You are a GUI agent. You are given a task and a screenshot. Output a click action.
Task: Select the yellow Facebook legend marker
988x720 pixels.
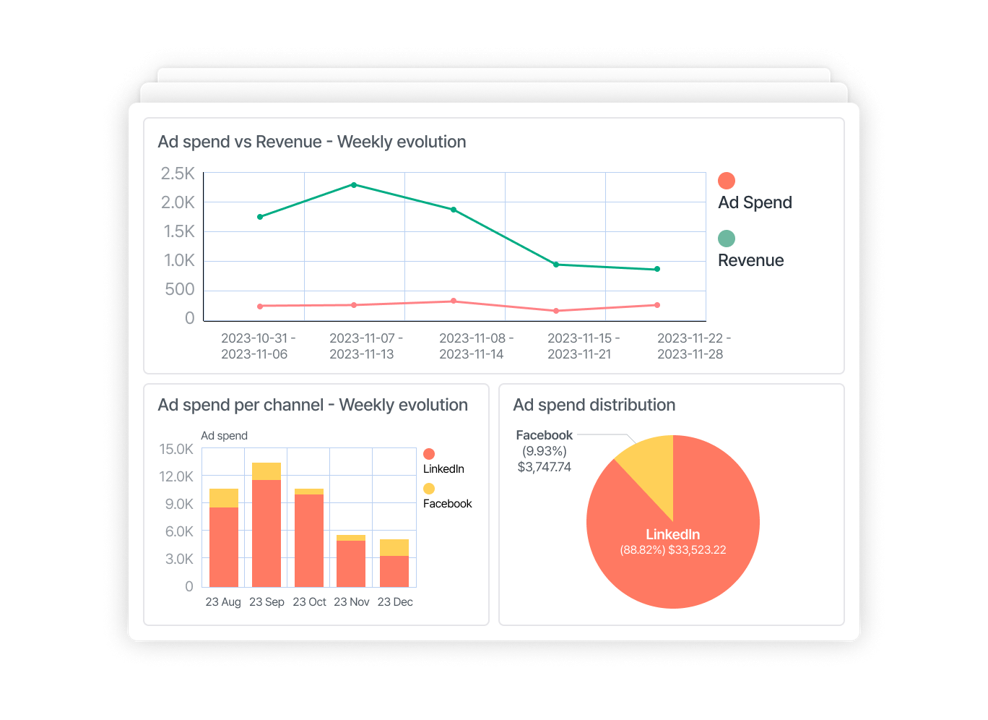click(x=429, y=488)
